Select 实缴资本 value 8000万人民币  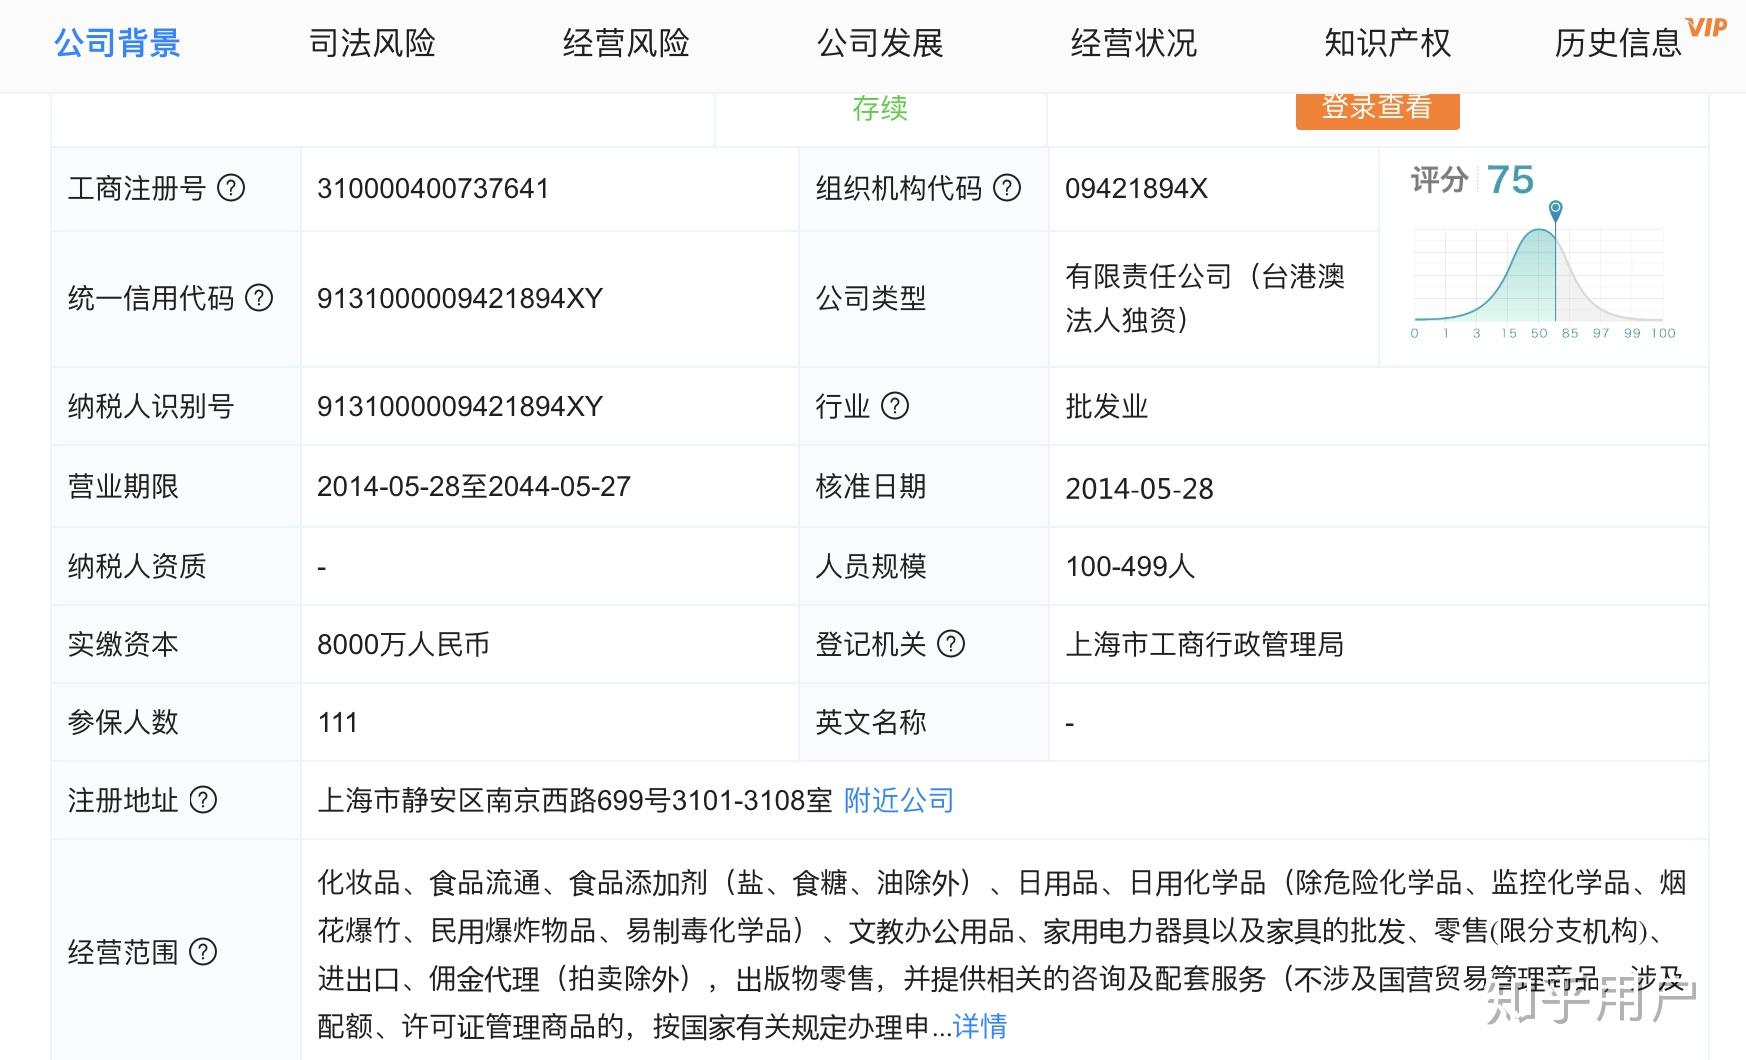(403, 644)
